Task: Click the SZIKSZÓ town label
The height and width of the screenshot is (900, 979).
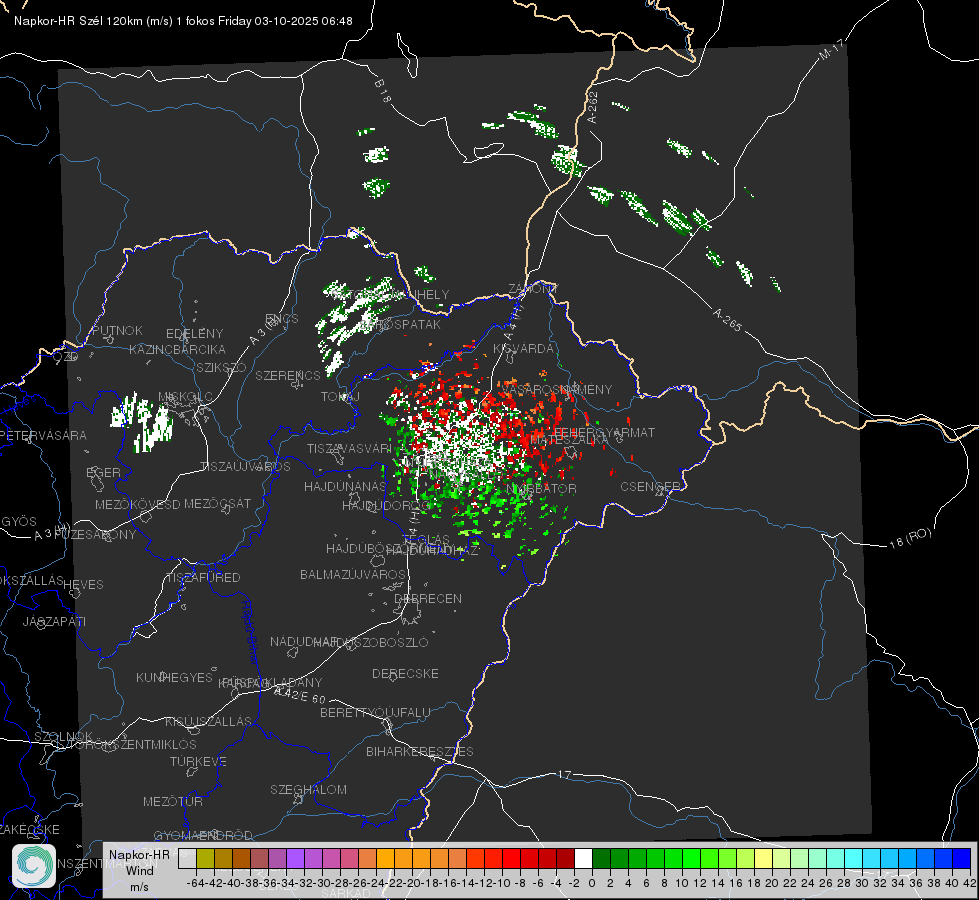Action: tap(222, 368)
